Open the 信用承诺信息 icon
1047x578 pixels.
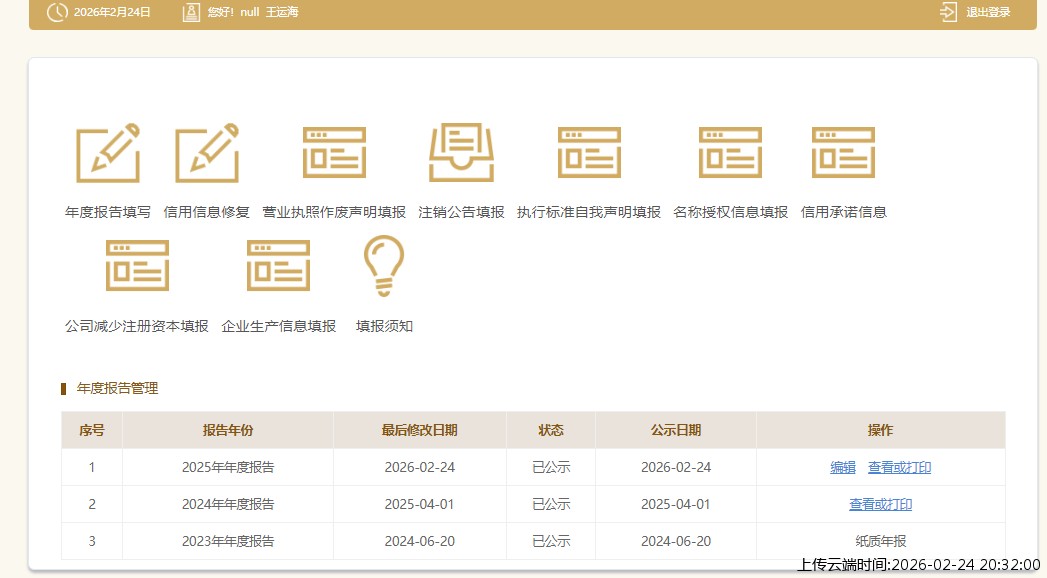[843, 153]
